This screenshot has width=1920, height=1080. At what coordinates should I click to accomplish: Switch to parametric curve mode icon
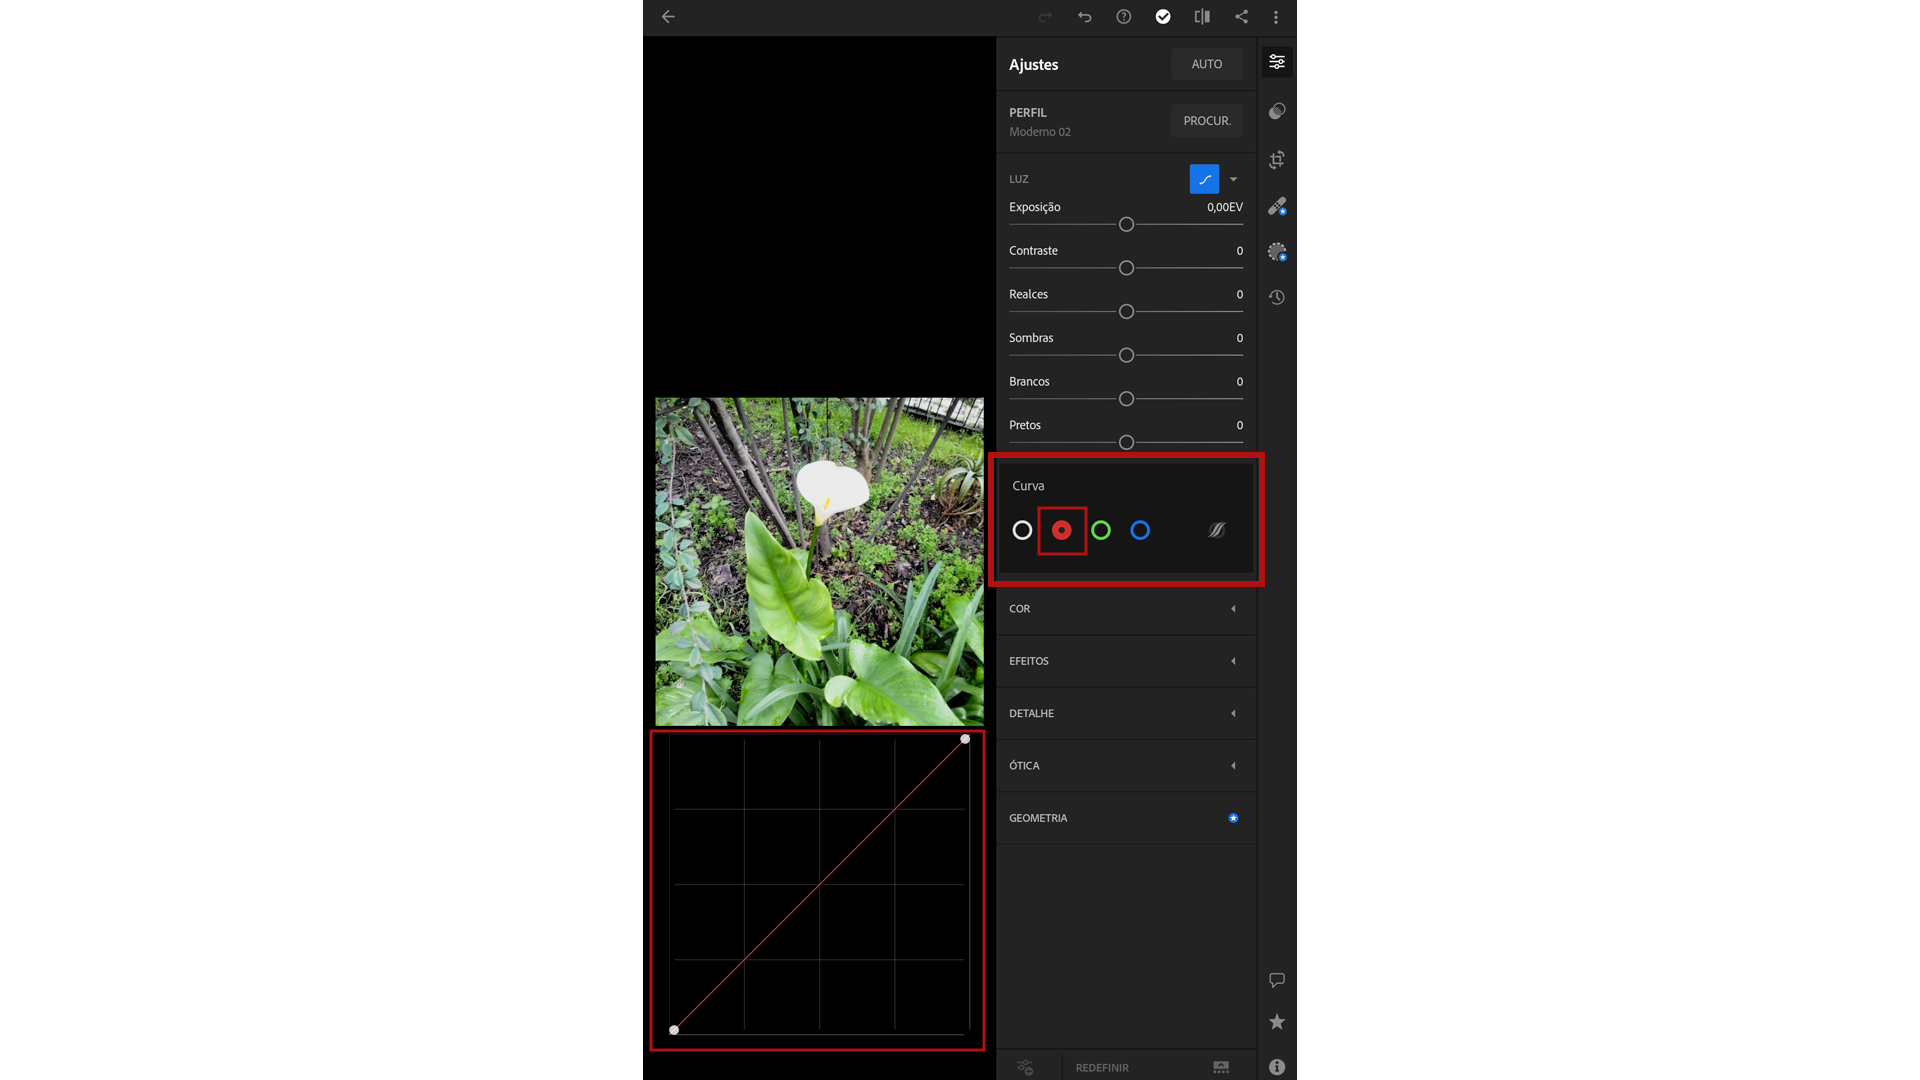[1217, 530]
